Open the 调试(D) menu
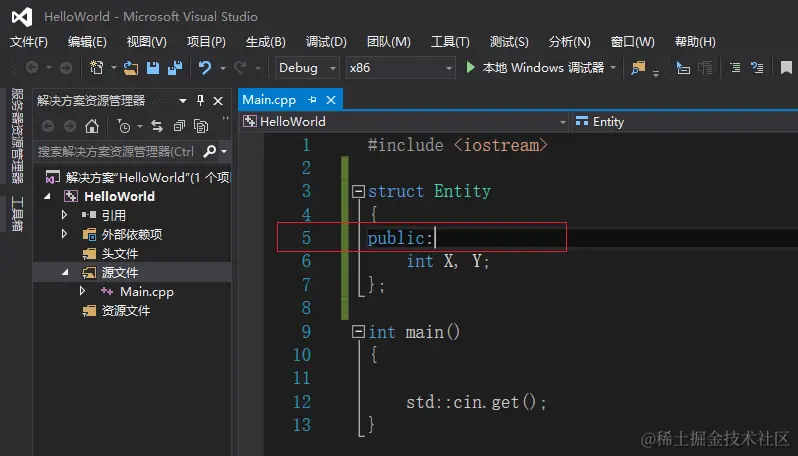The image size is (798, 456). 326,42
